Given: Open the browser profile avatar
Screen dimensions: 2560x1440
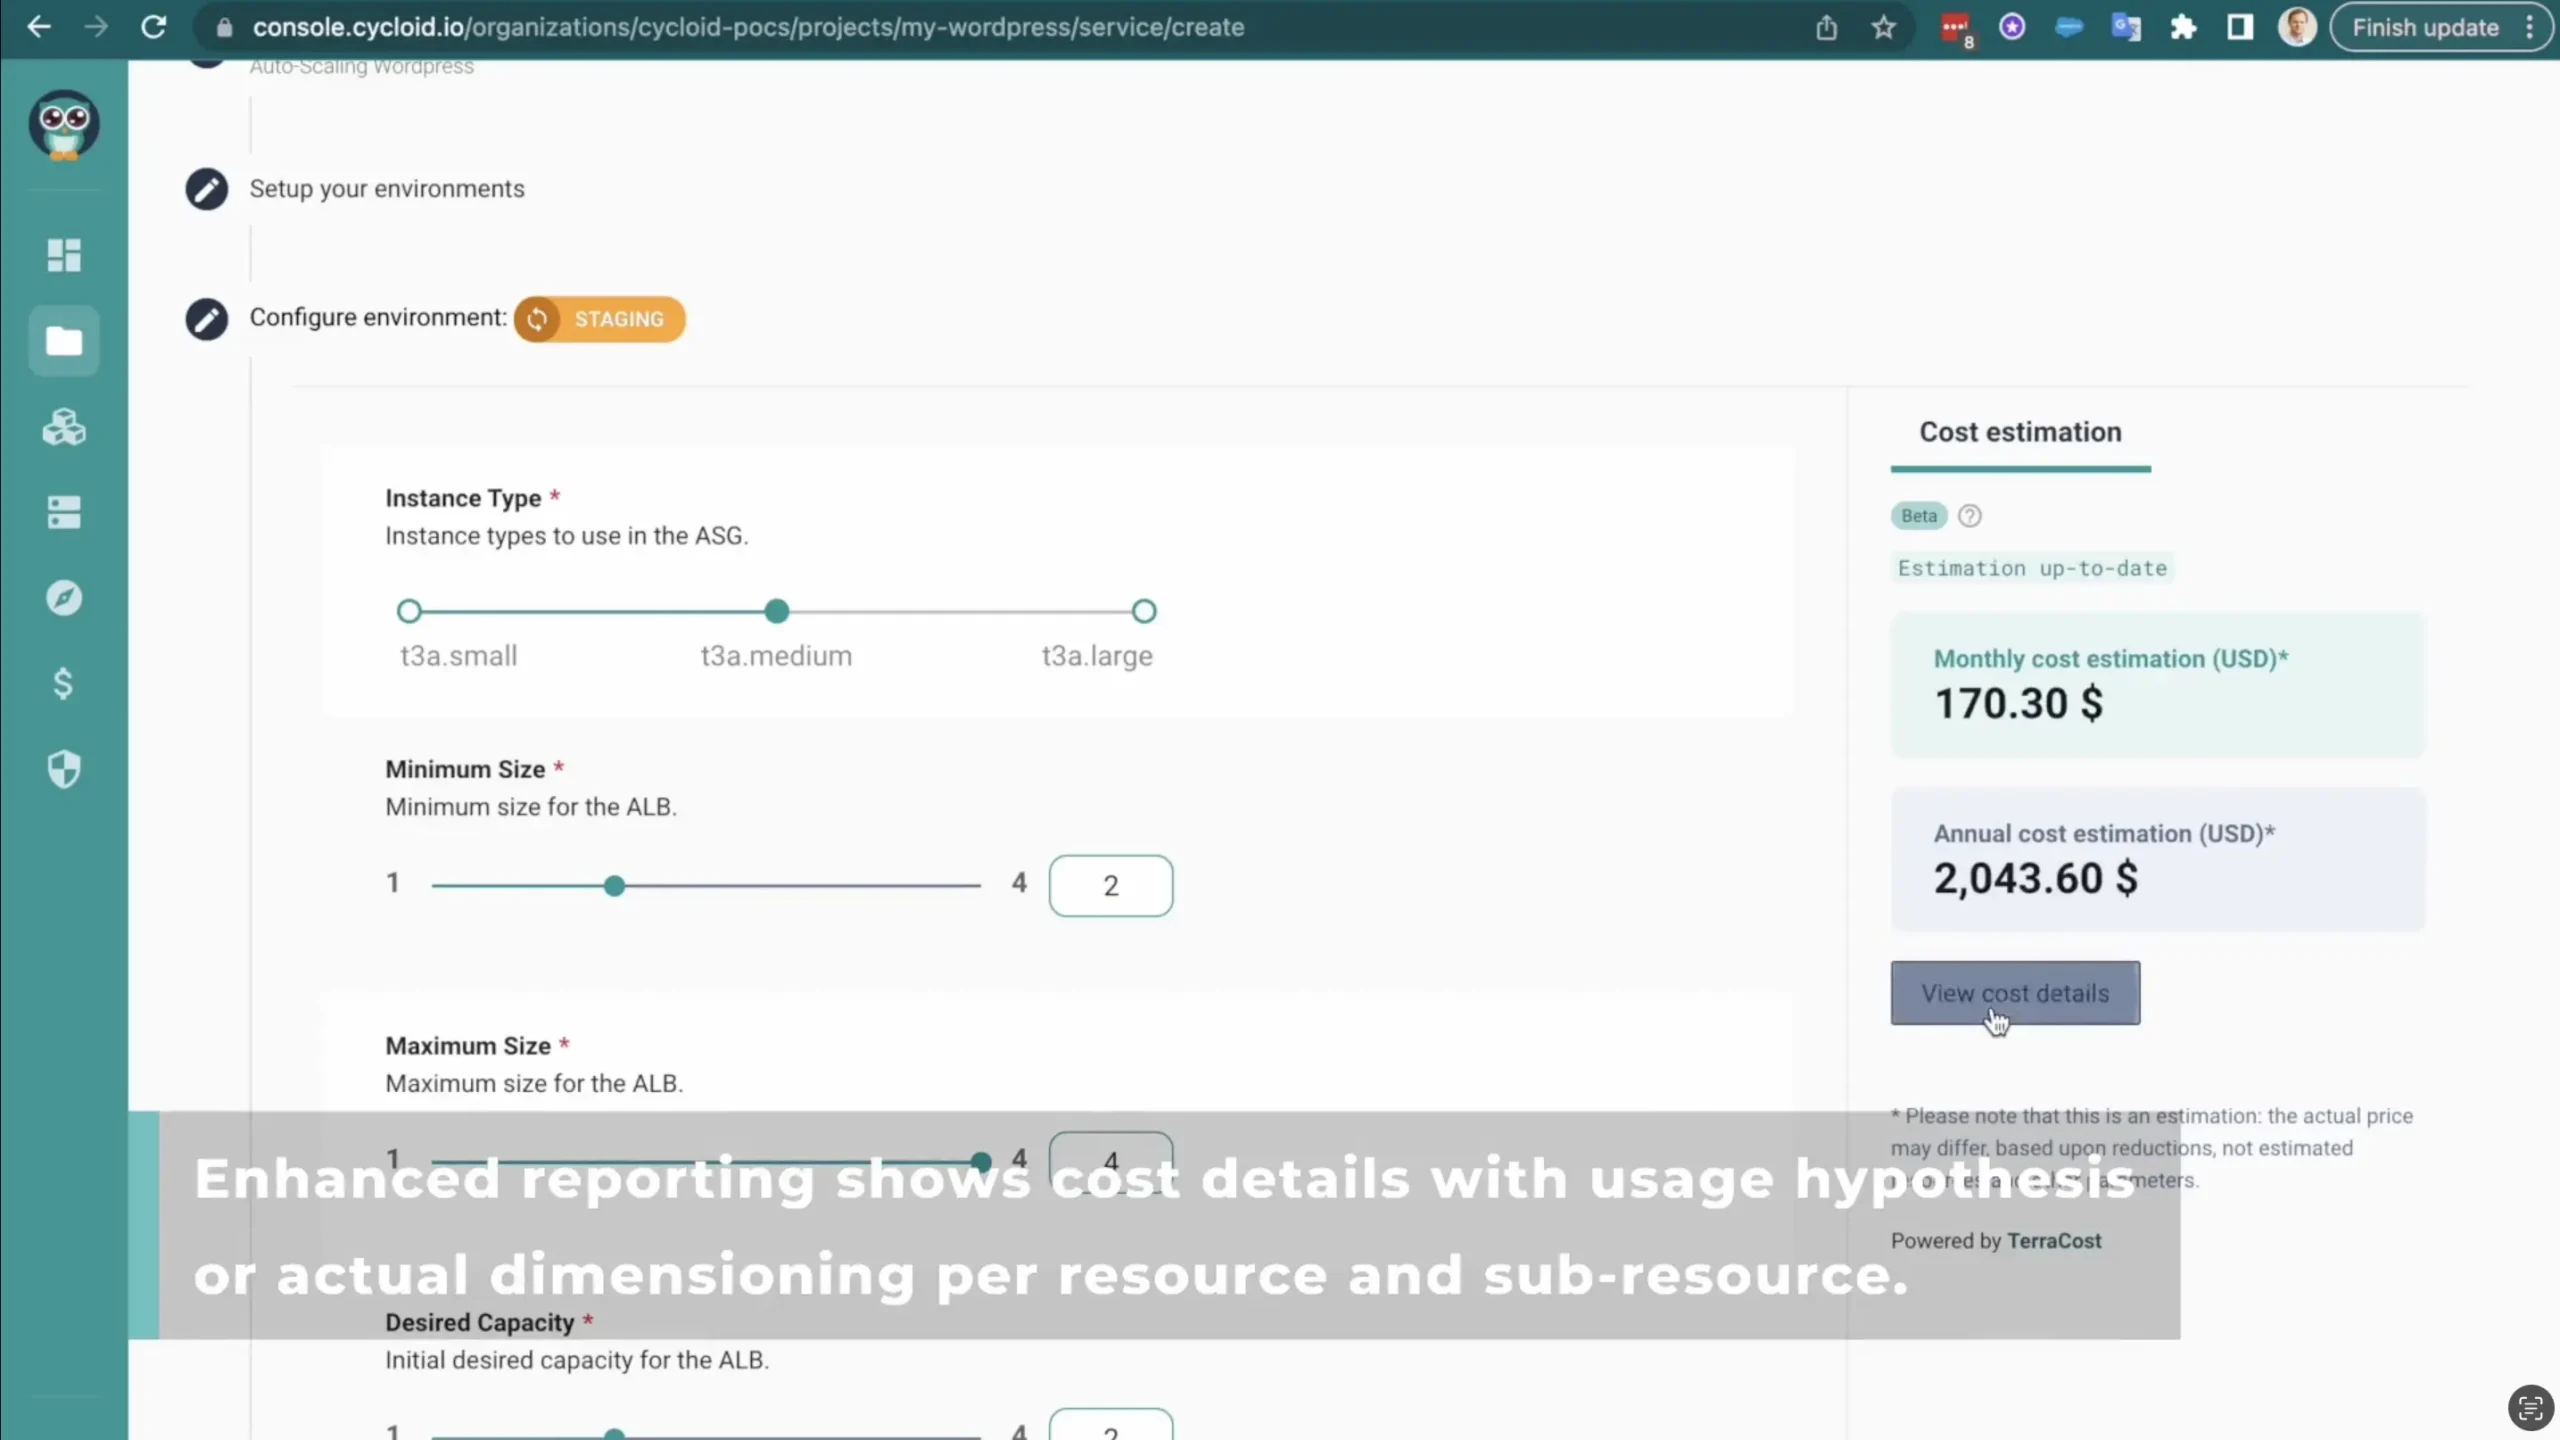Looking at the screenshot, I should [x=2297, y=27].
